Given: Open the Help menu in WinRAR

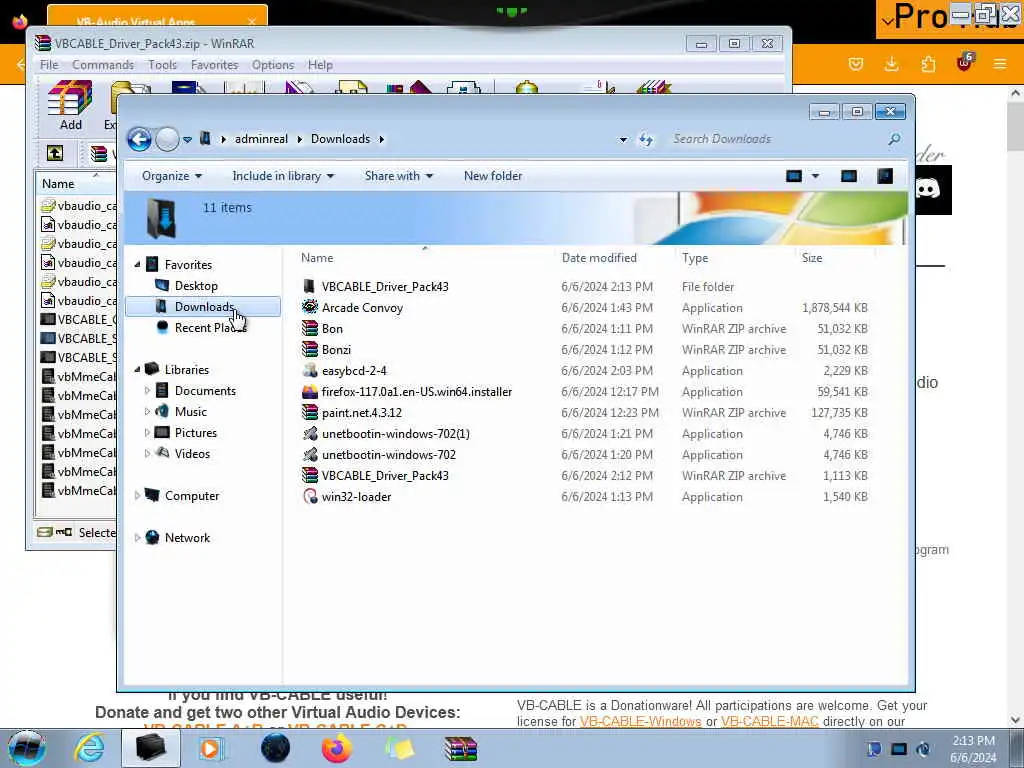Looking at the screenshot, I should (320, 65).
